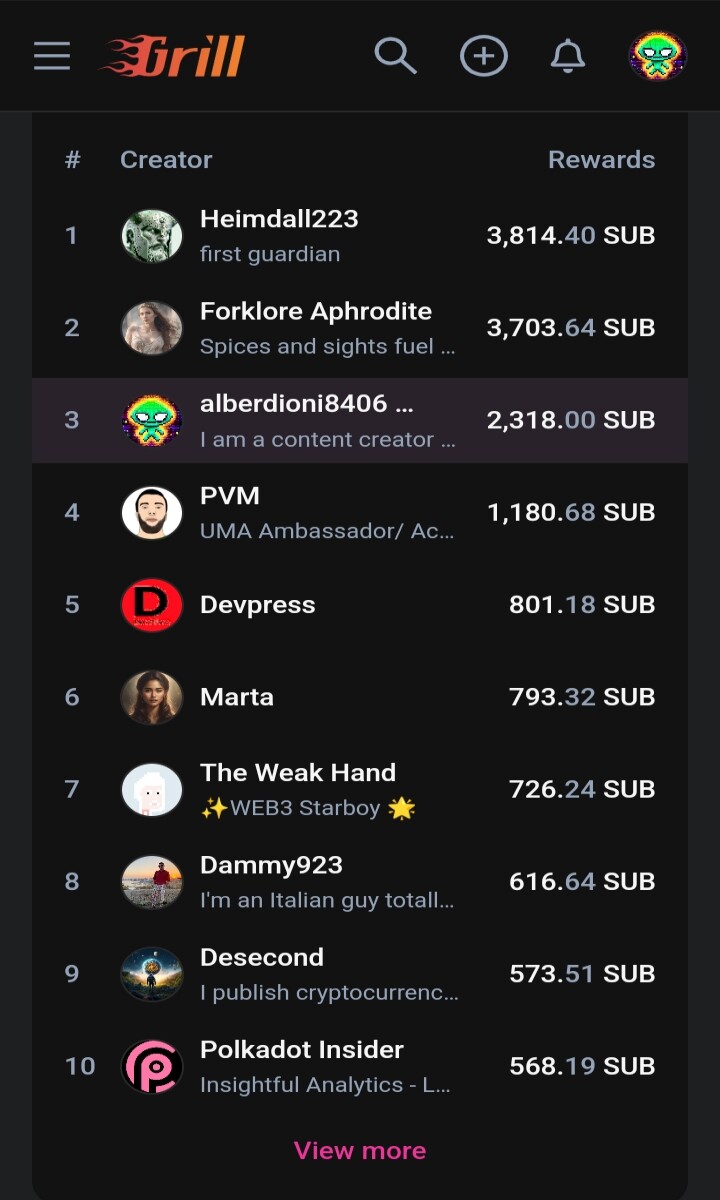The height and width of the screenshot is (1200, 720).
Task: Open The Weak Hand creator name
Action: (298, 772)
